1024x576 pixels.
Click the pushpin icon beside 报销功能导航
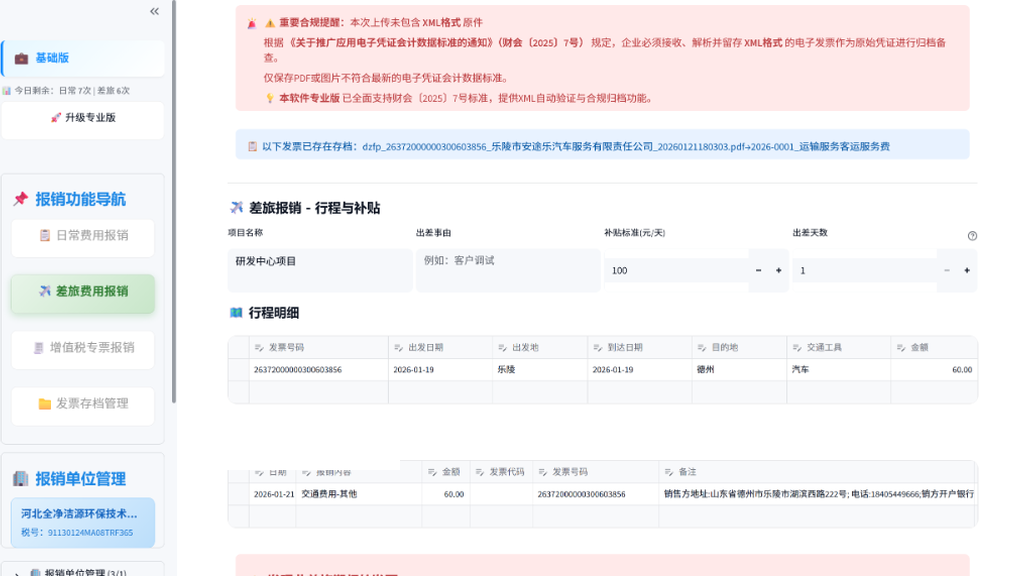19,197
